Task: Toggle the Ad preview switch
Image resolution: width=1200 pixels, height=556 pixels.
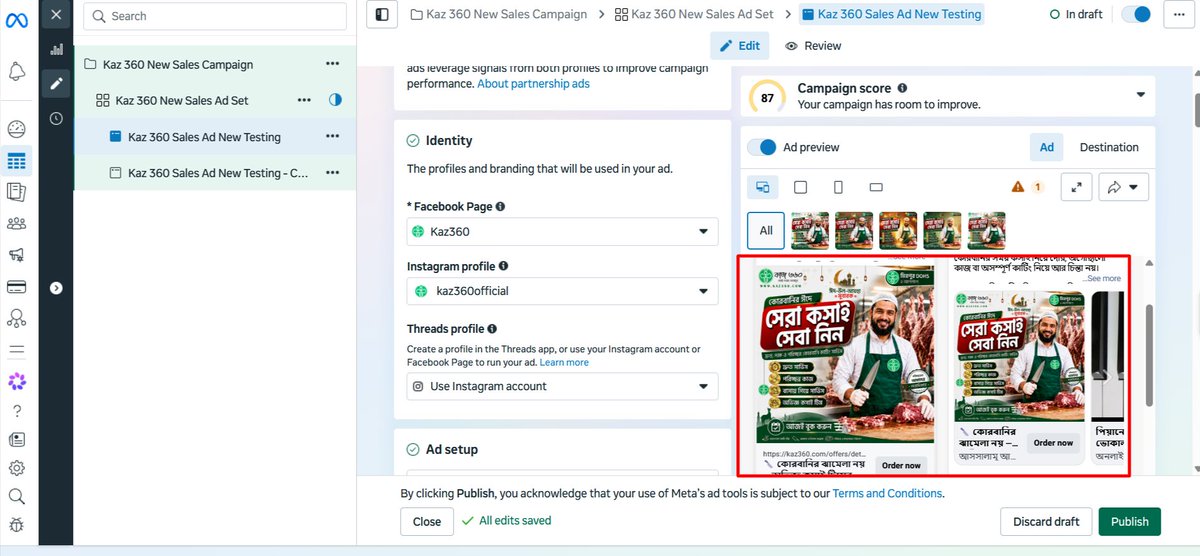Action: [763, 147]
